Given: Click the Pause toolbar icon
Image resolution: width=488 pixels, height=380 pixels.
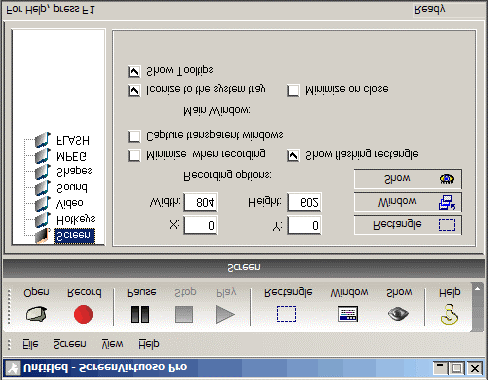Looking at the screenshot, I should coord(140,314).
